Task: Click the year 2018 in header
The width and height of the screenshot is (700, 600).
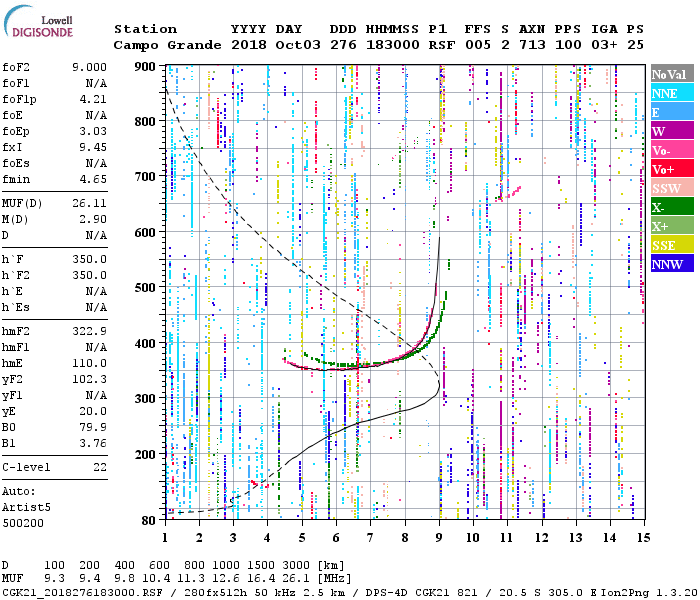Action: 249,45
